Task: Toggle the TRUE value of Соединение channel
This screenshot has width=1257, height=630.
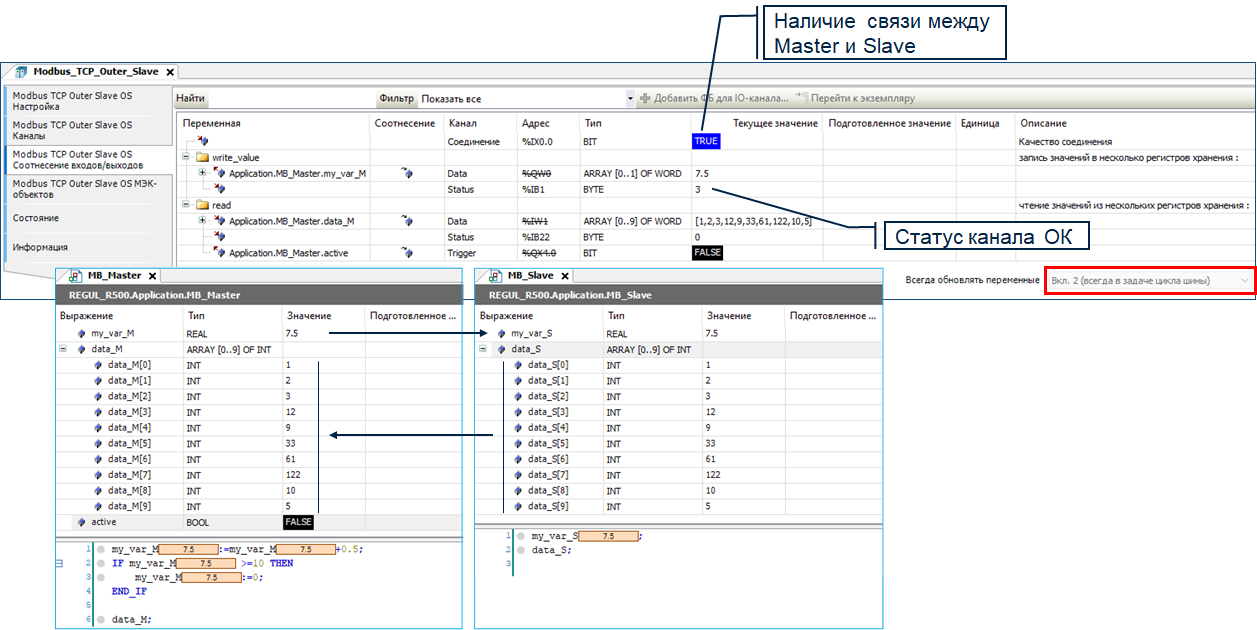Action: coord(706,141)
